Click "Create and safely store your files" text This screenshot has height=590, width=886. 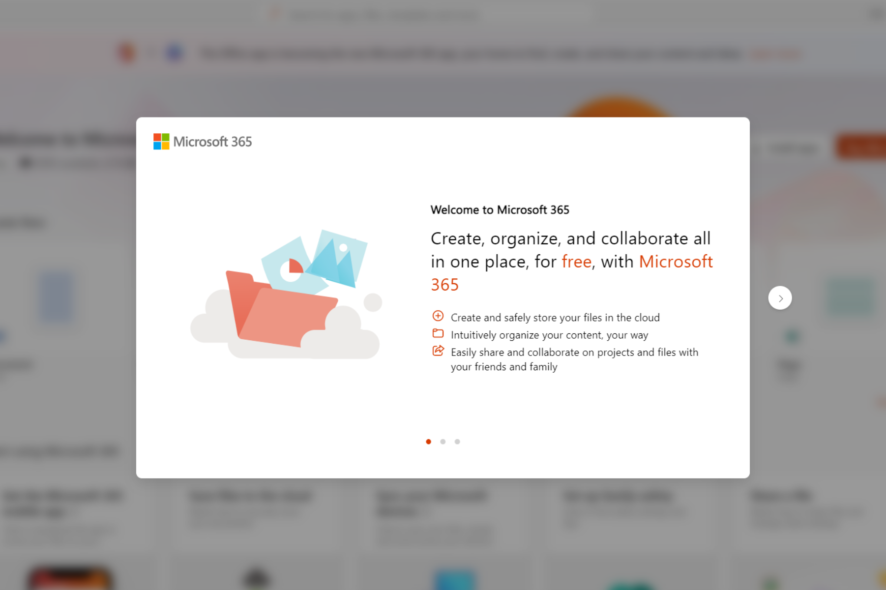[x=526, y=318]
